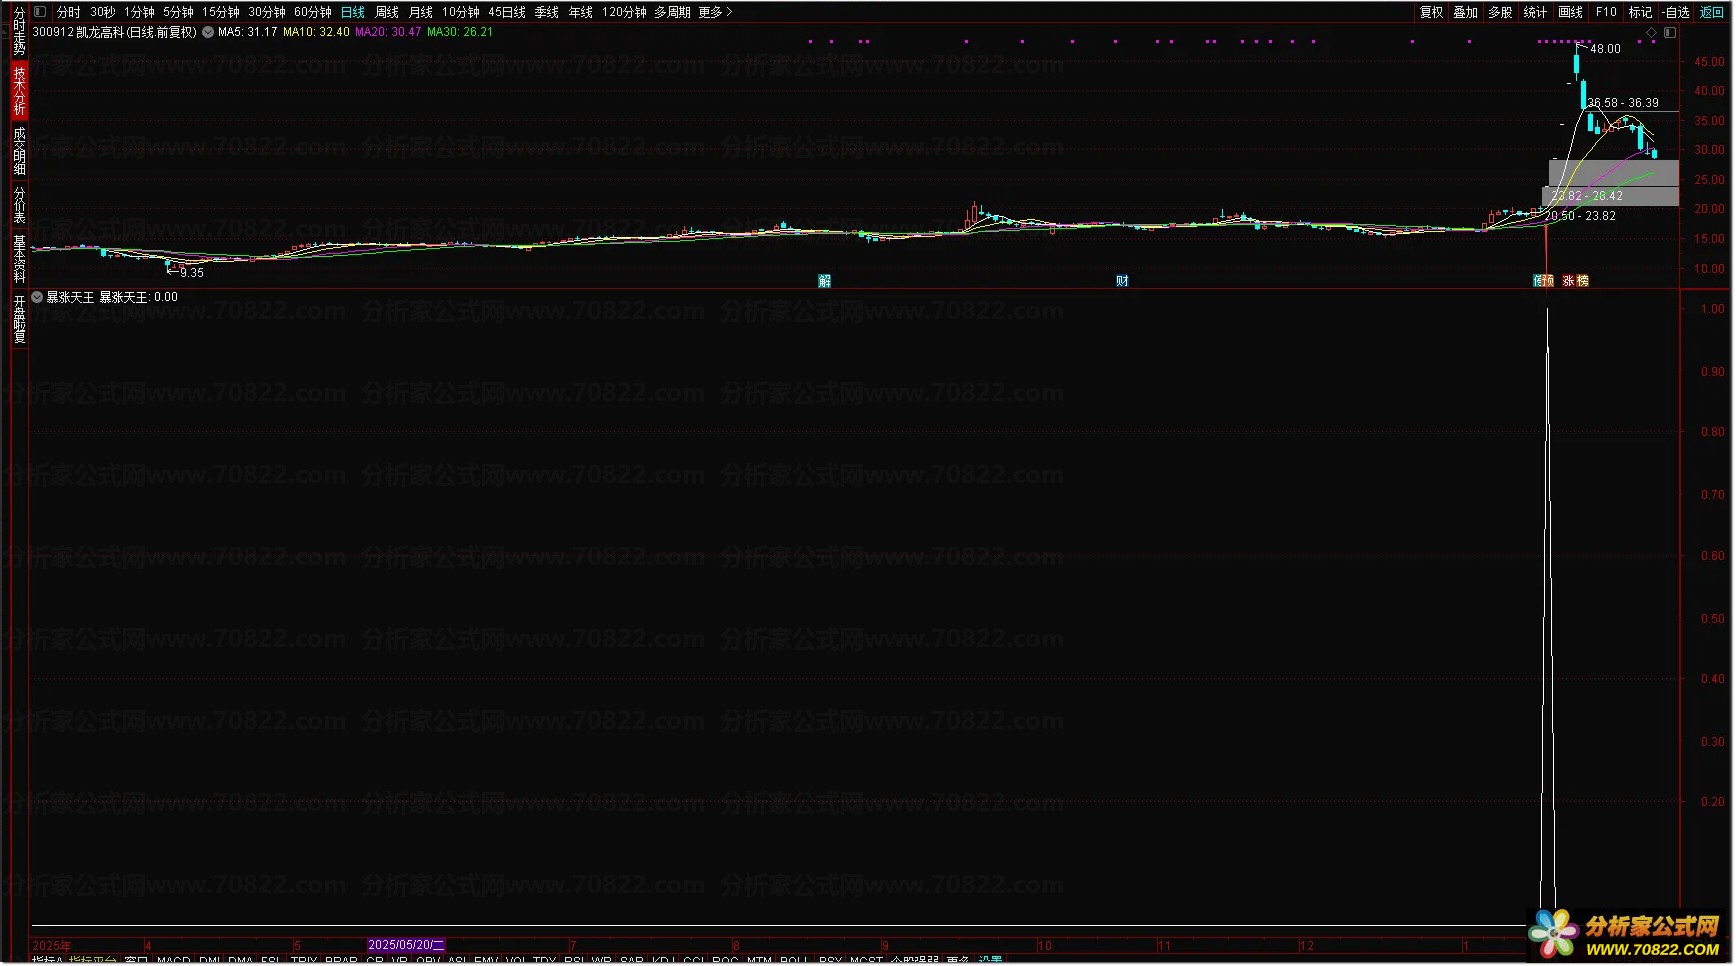Click the 暴涨天王: 0.00 indicator value
Image resolution: width=1736 pixels, height=966 pixels.
[138, 297]
